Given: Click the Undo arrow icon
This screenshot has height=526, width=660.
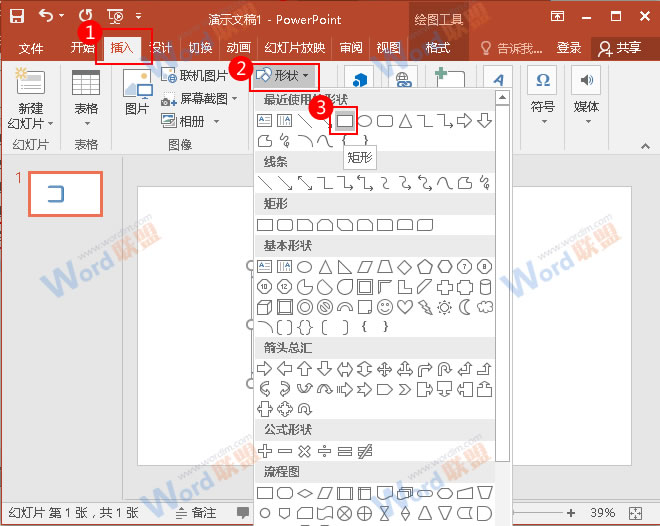Looking at the screenshot, I should (x=46, y=16).
